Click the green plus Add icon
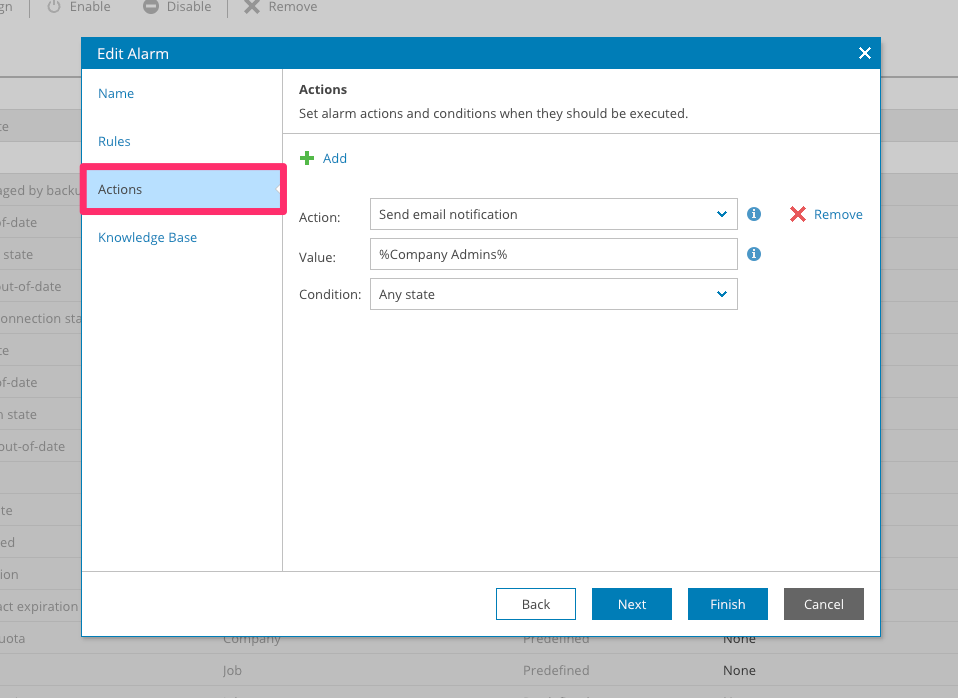This screenshot has height=698, width=958. point(307,158)
